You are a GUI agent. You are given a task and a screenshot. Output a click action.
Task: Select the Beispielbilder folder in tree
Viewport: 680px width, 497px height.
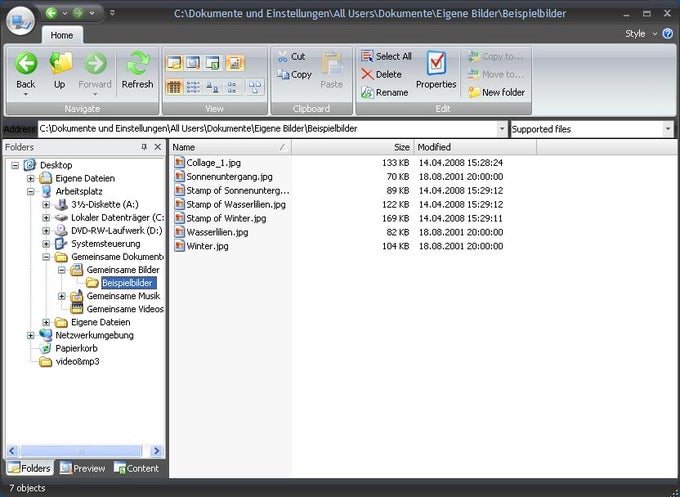[x=127, y=283]
